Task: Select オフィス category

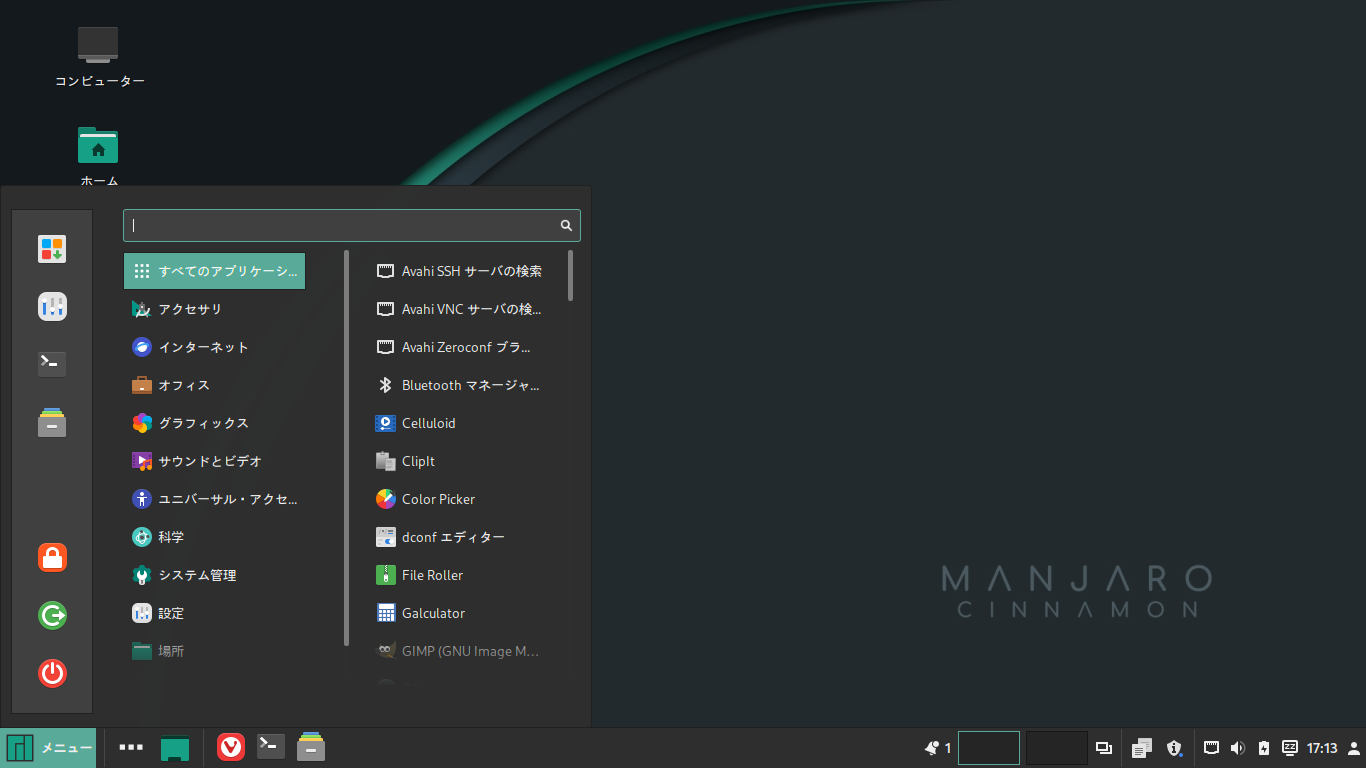Action: (x=214, y=385)
